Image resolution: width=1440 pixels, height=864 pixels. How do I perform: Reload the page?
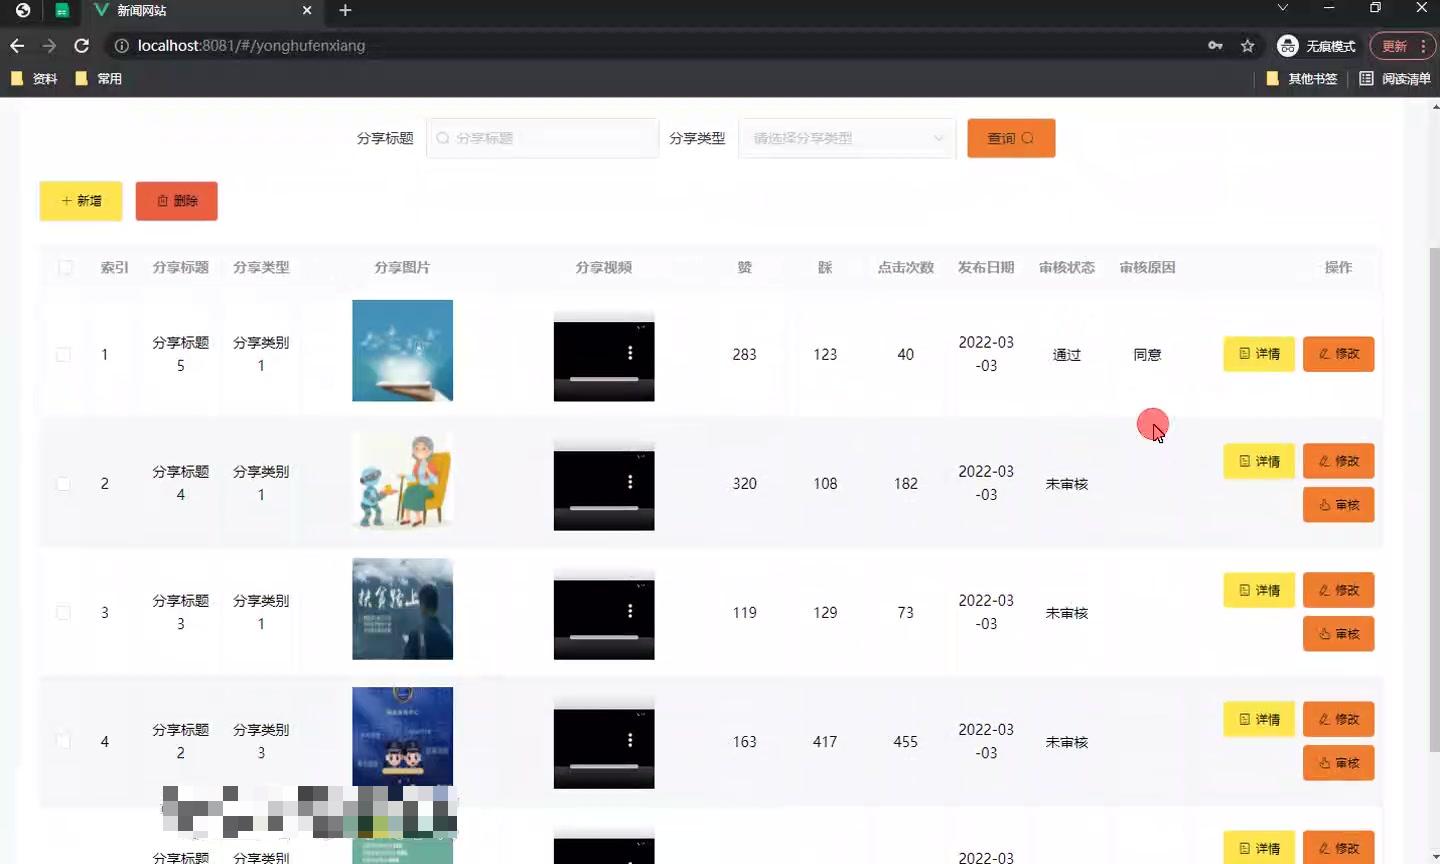pyautogui.click(x=82, y=46)
